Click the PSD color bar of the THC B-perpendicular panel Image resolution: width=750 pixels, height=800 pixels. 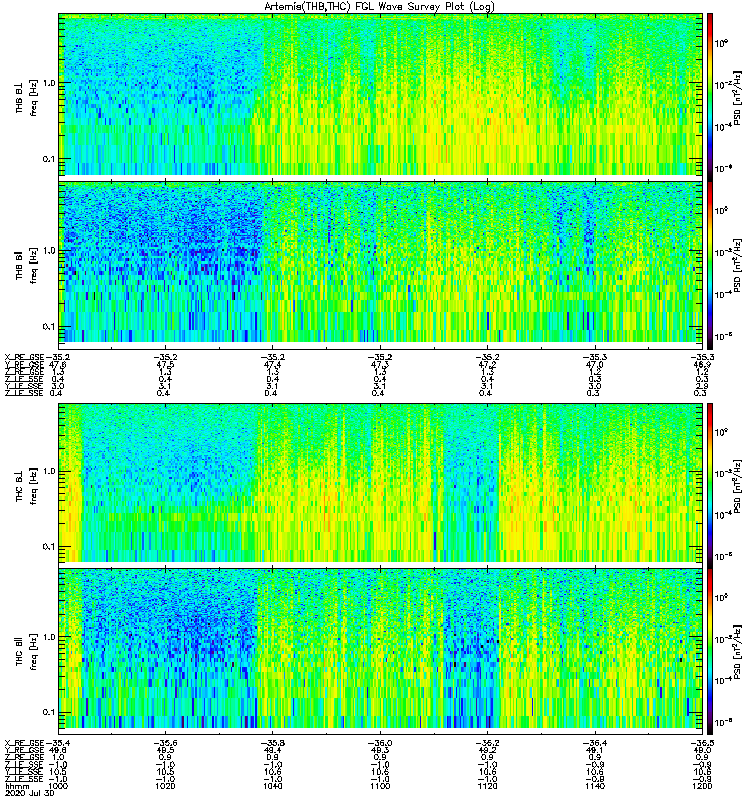(710, 485)
